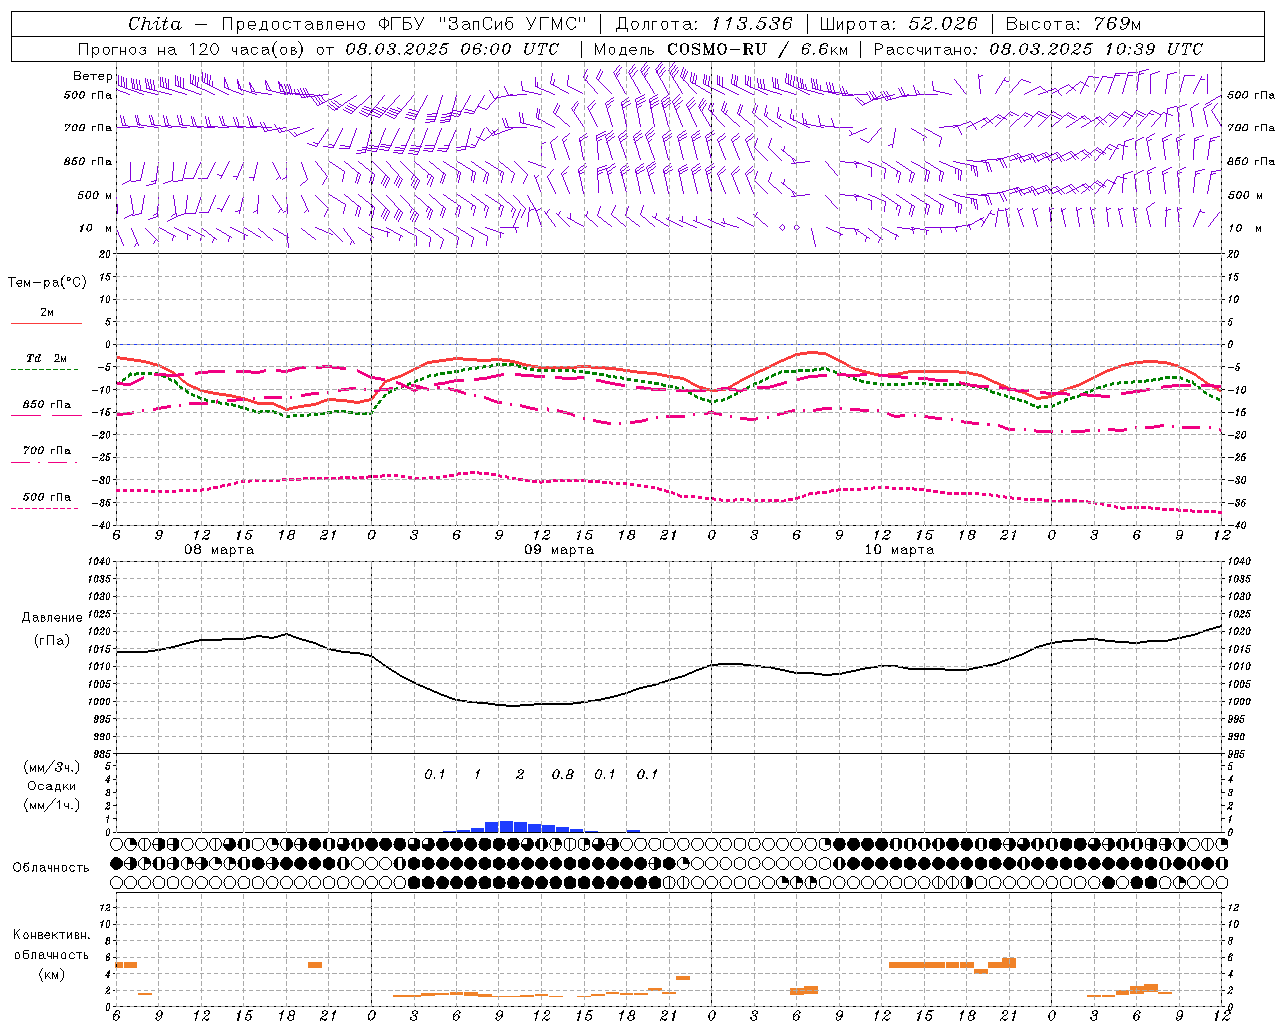Click the '500 м' wind level label on left
Screen dimensions: 1280x1024
[95, 195]
